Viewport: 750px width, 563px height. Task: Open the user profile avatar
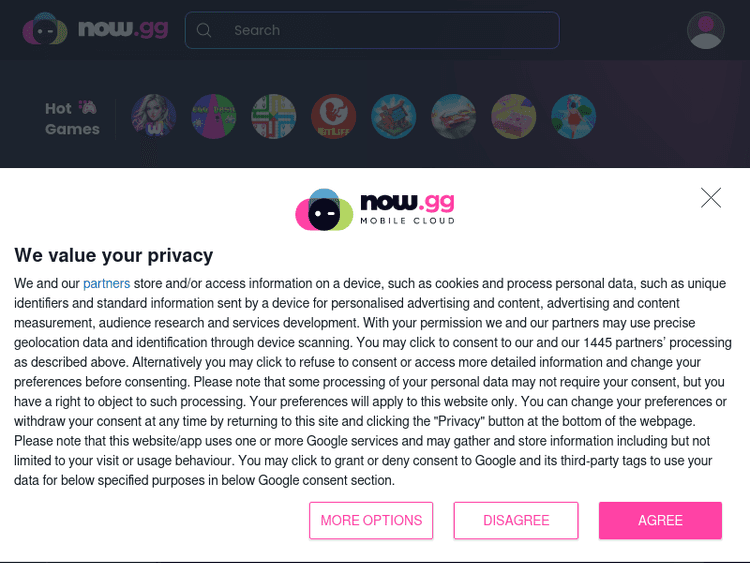pos(705,30)
